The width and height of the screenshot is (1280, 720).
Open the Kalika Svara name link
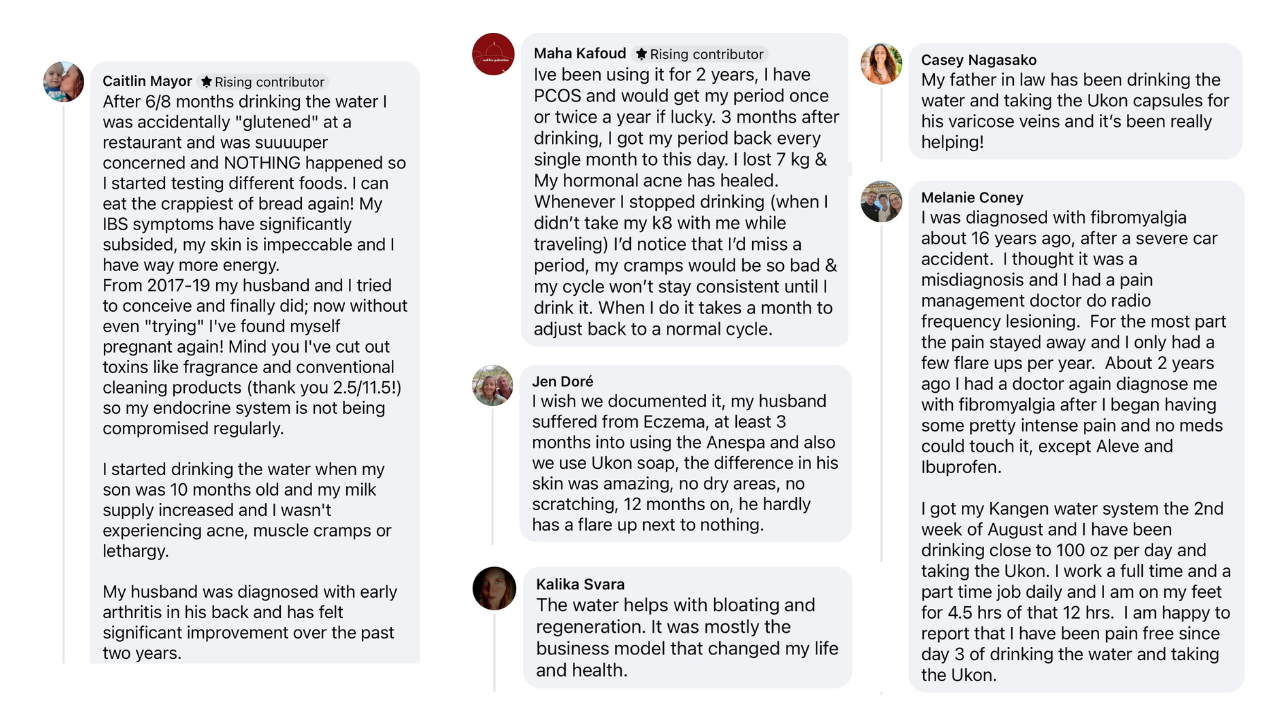click(580, 584)
